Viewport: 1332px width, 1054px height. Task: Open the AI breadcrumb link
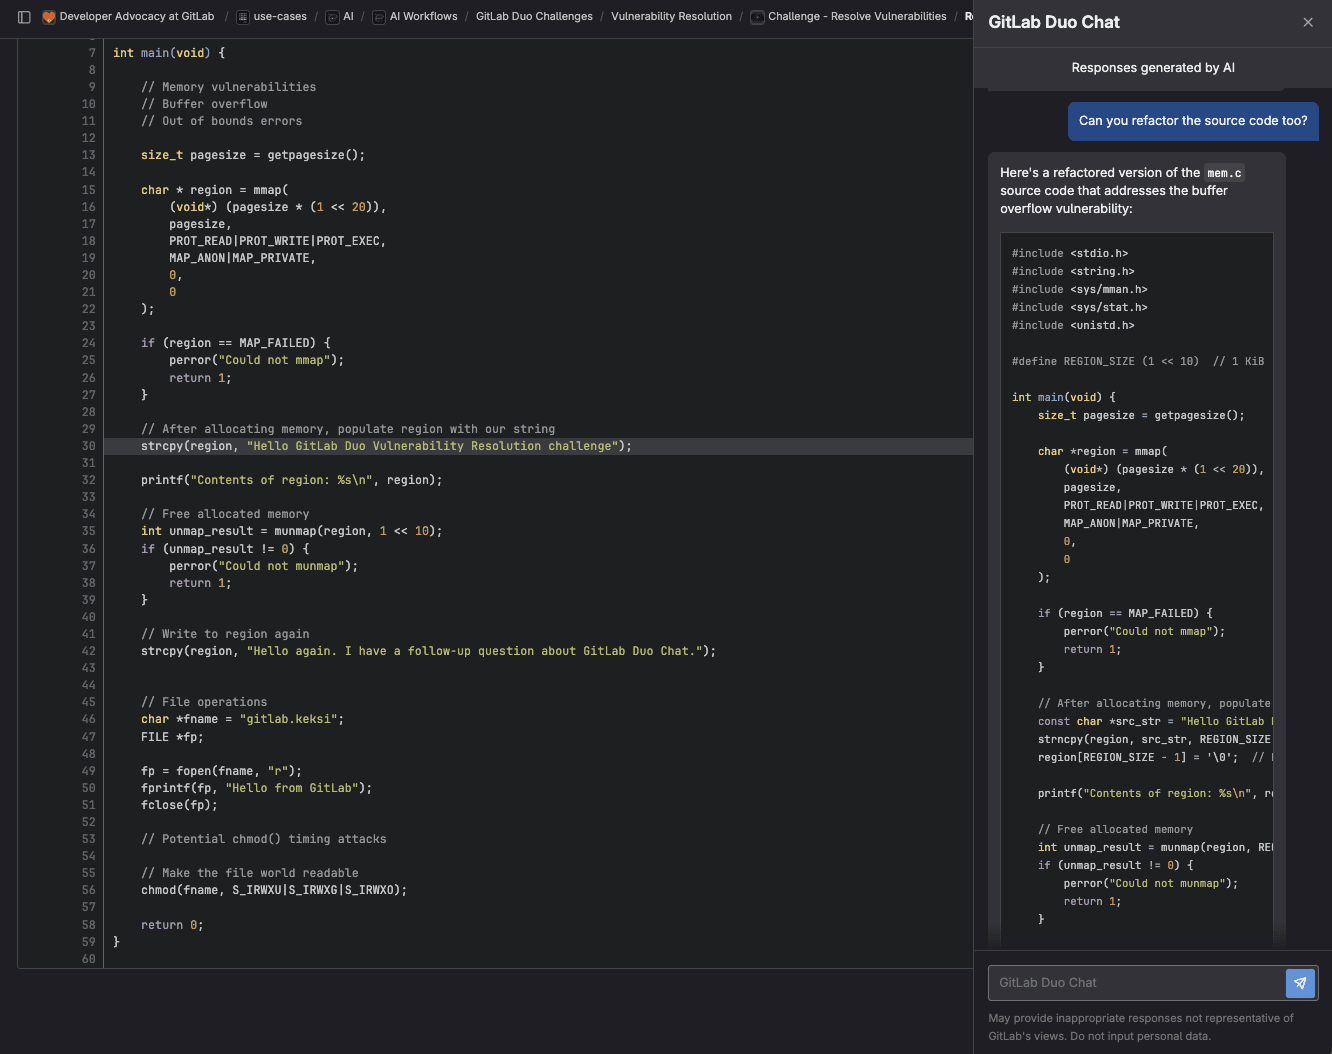(348, 17)
